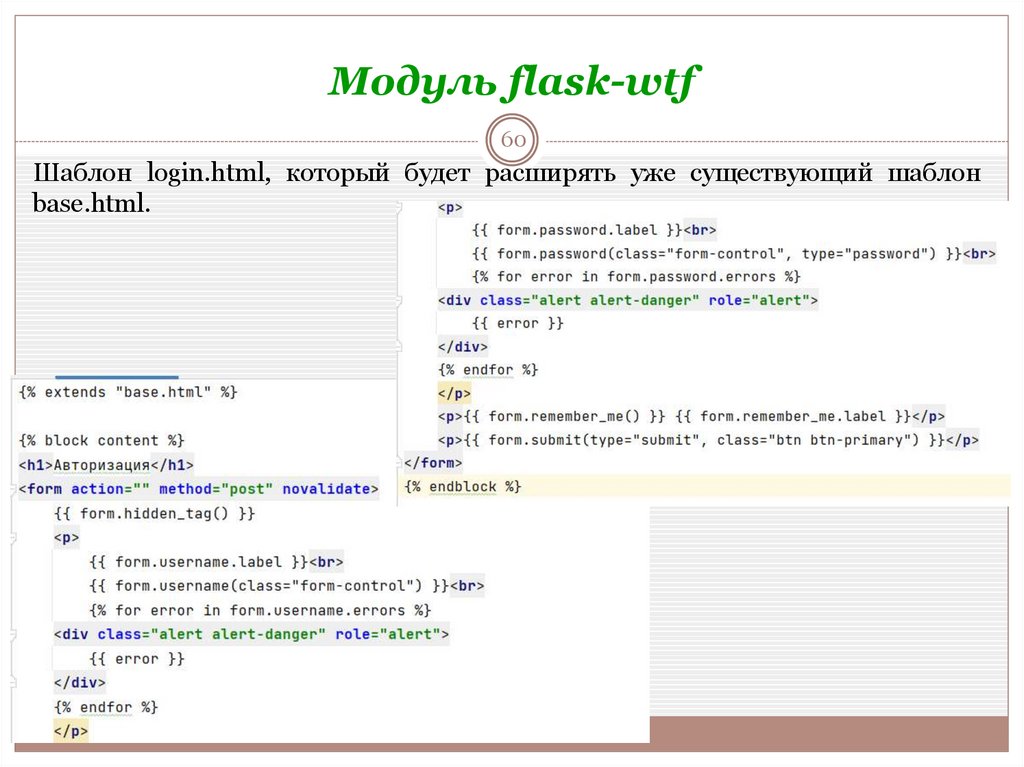Click '{{ form.remember_me.label }}' expression
The image size is (1024, 767).
793,417
